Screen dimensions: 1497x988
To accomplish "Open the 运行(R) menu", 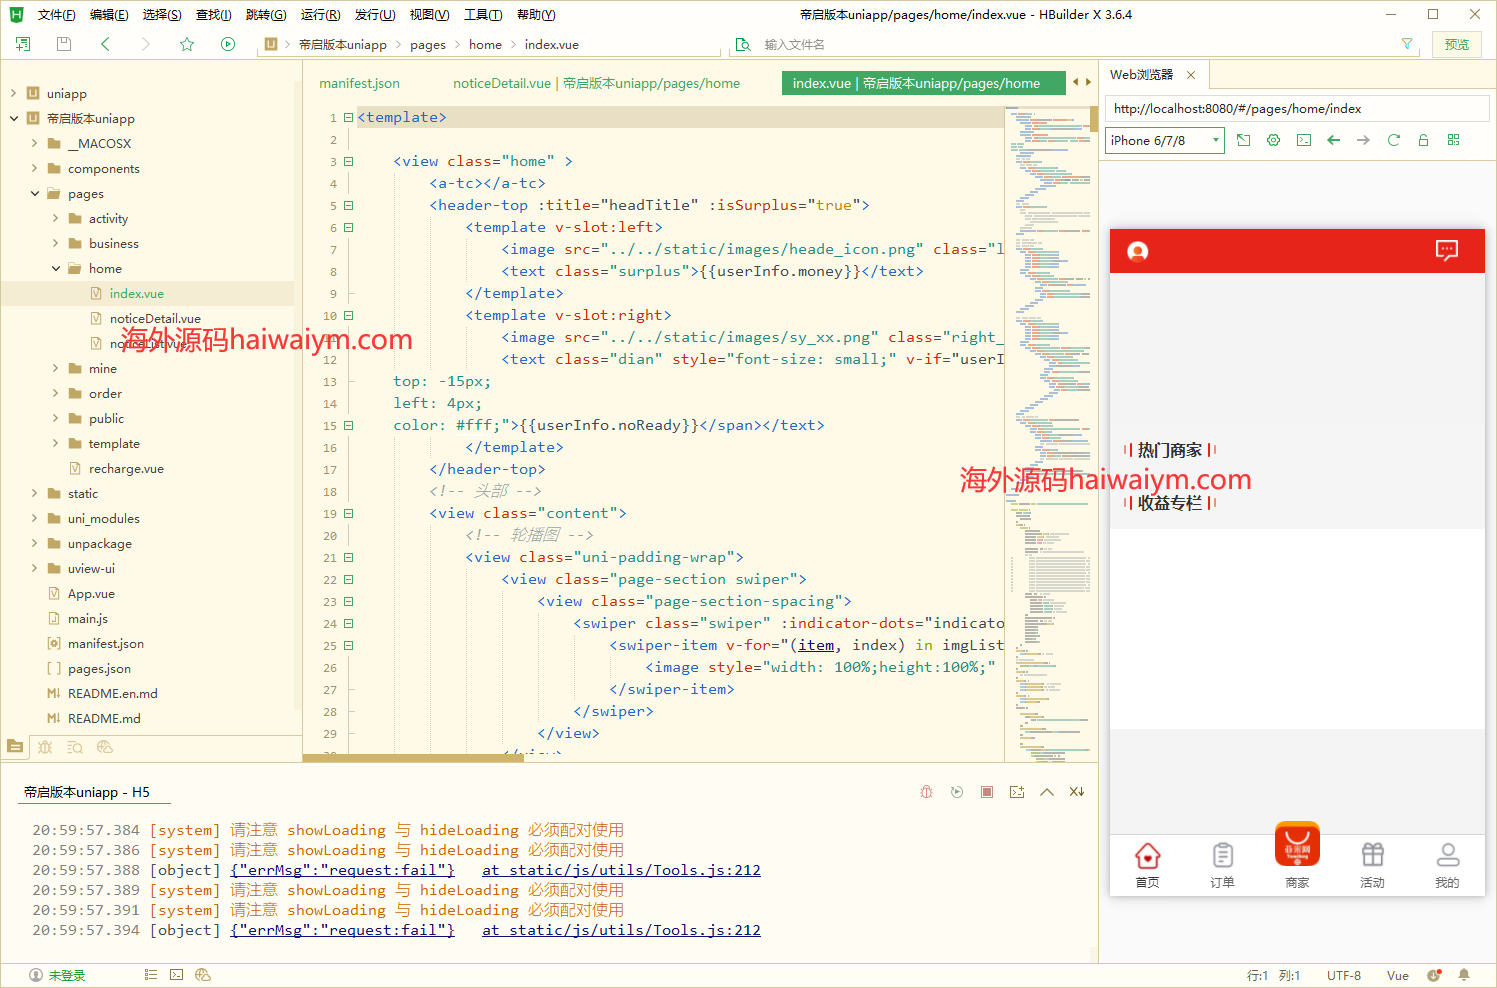I will pos(320,15).
